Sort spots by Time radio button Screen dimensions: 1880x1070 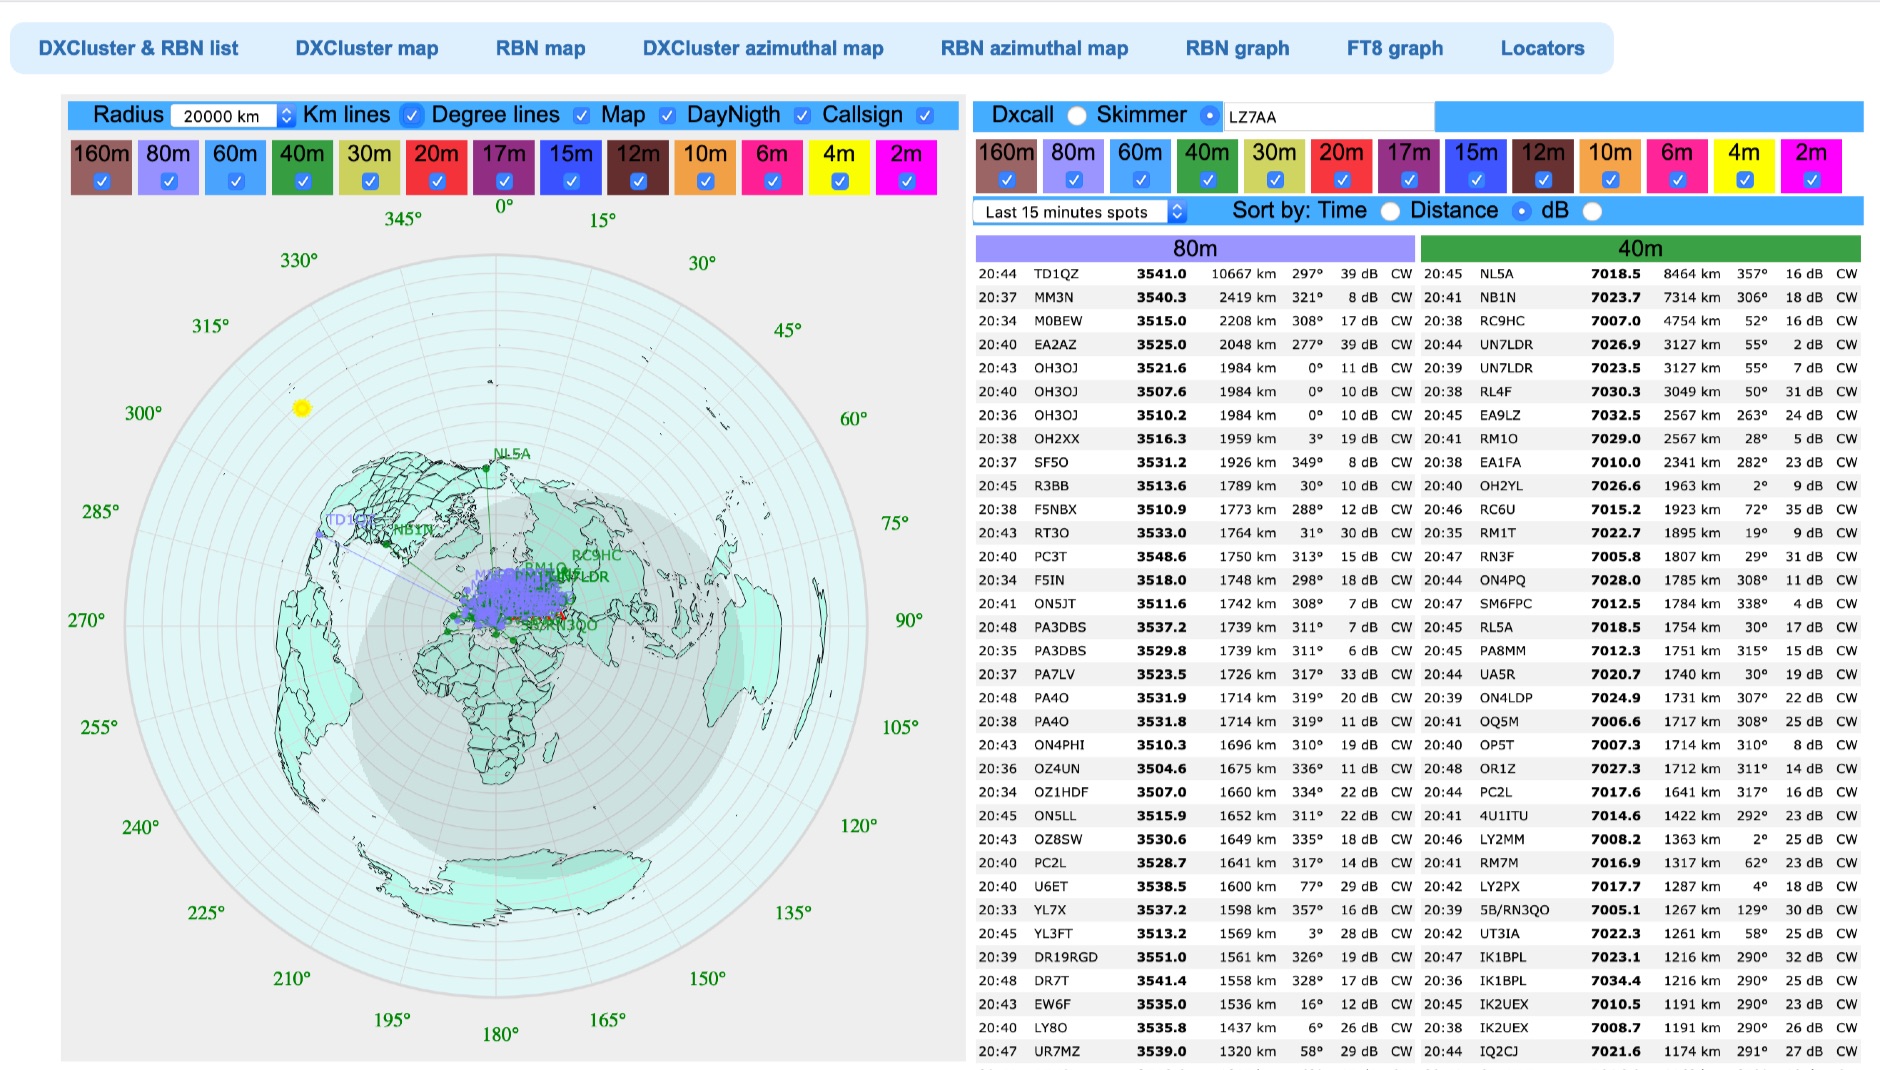pos(1390,211)
